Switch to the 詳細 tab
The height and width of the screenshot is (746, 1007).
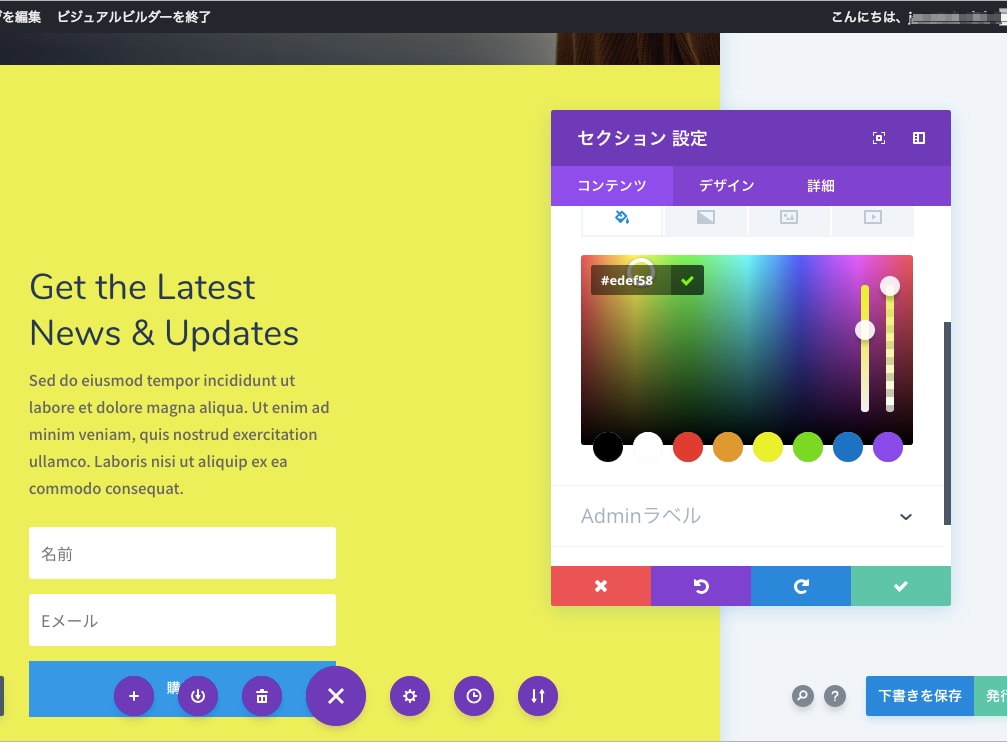[x=821, y=186]
